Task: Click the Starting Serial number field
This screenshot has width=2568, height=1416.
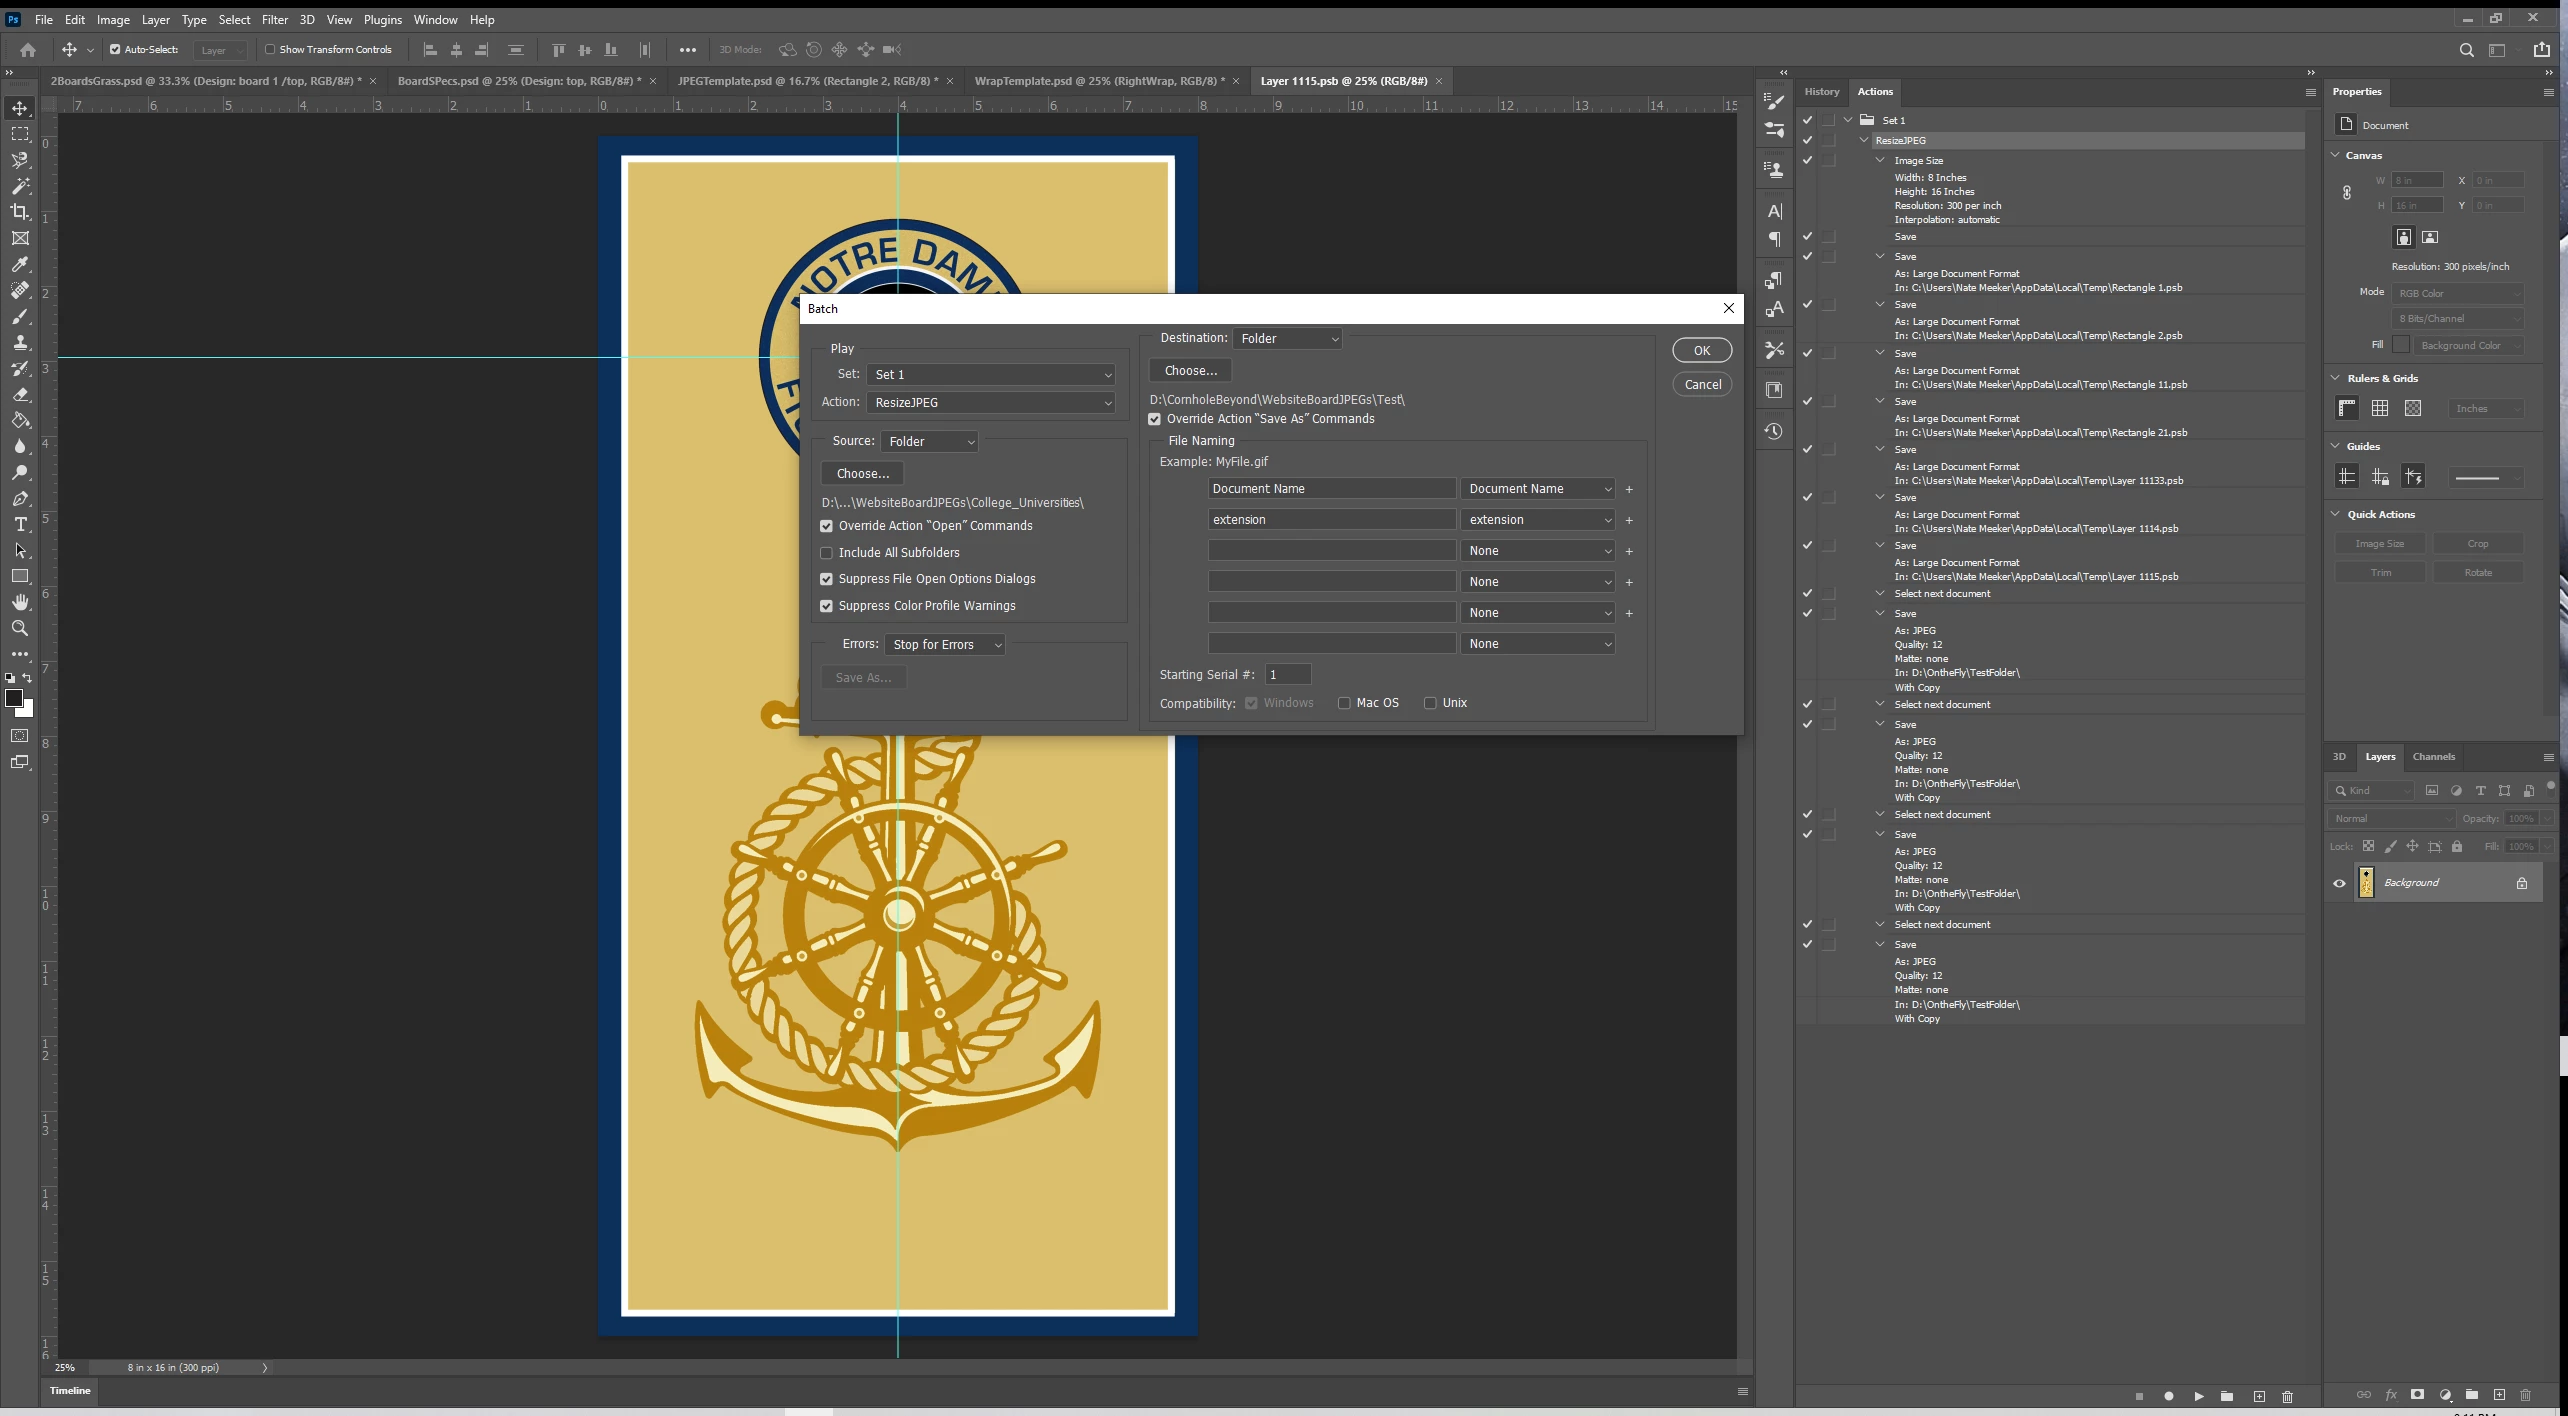Action: [1287, 675]
